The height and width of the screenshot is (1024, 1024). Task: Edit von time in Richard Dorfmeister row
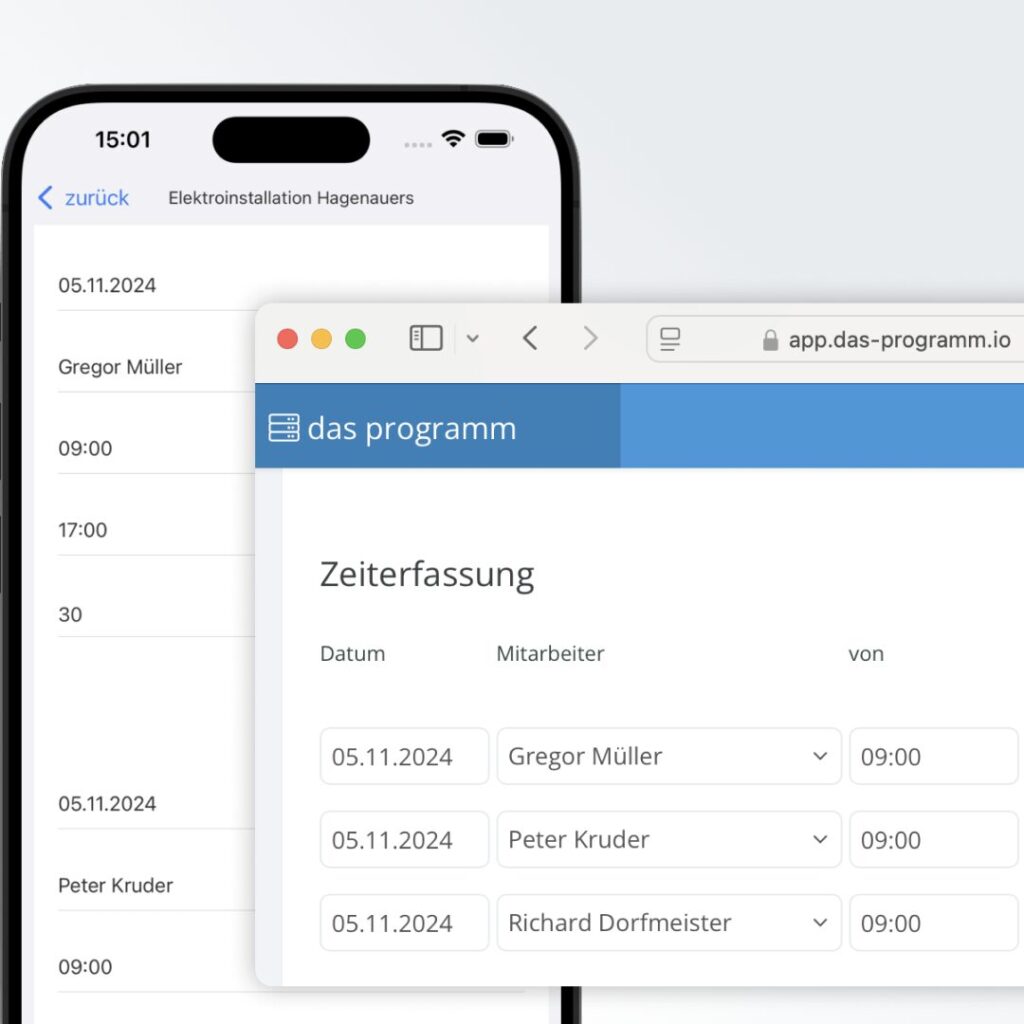click(x=934, y=923)
